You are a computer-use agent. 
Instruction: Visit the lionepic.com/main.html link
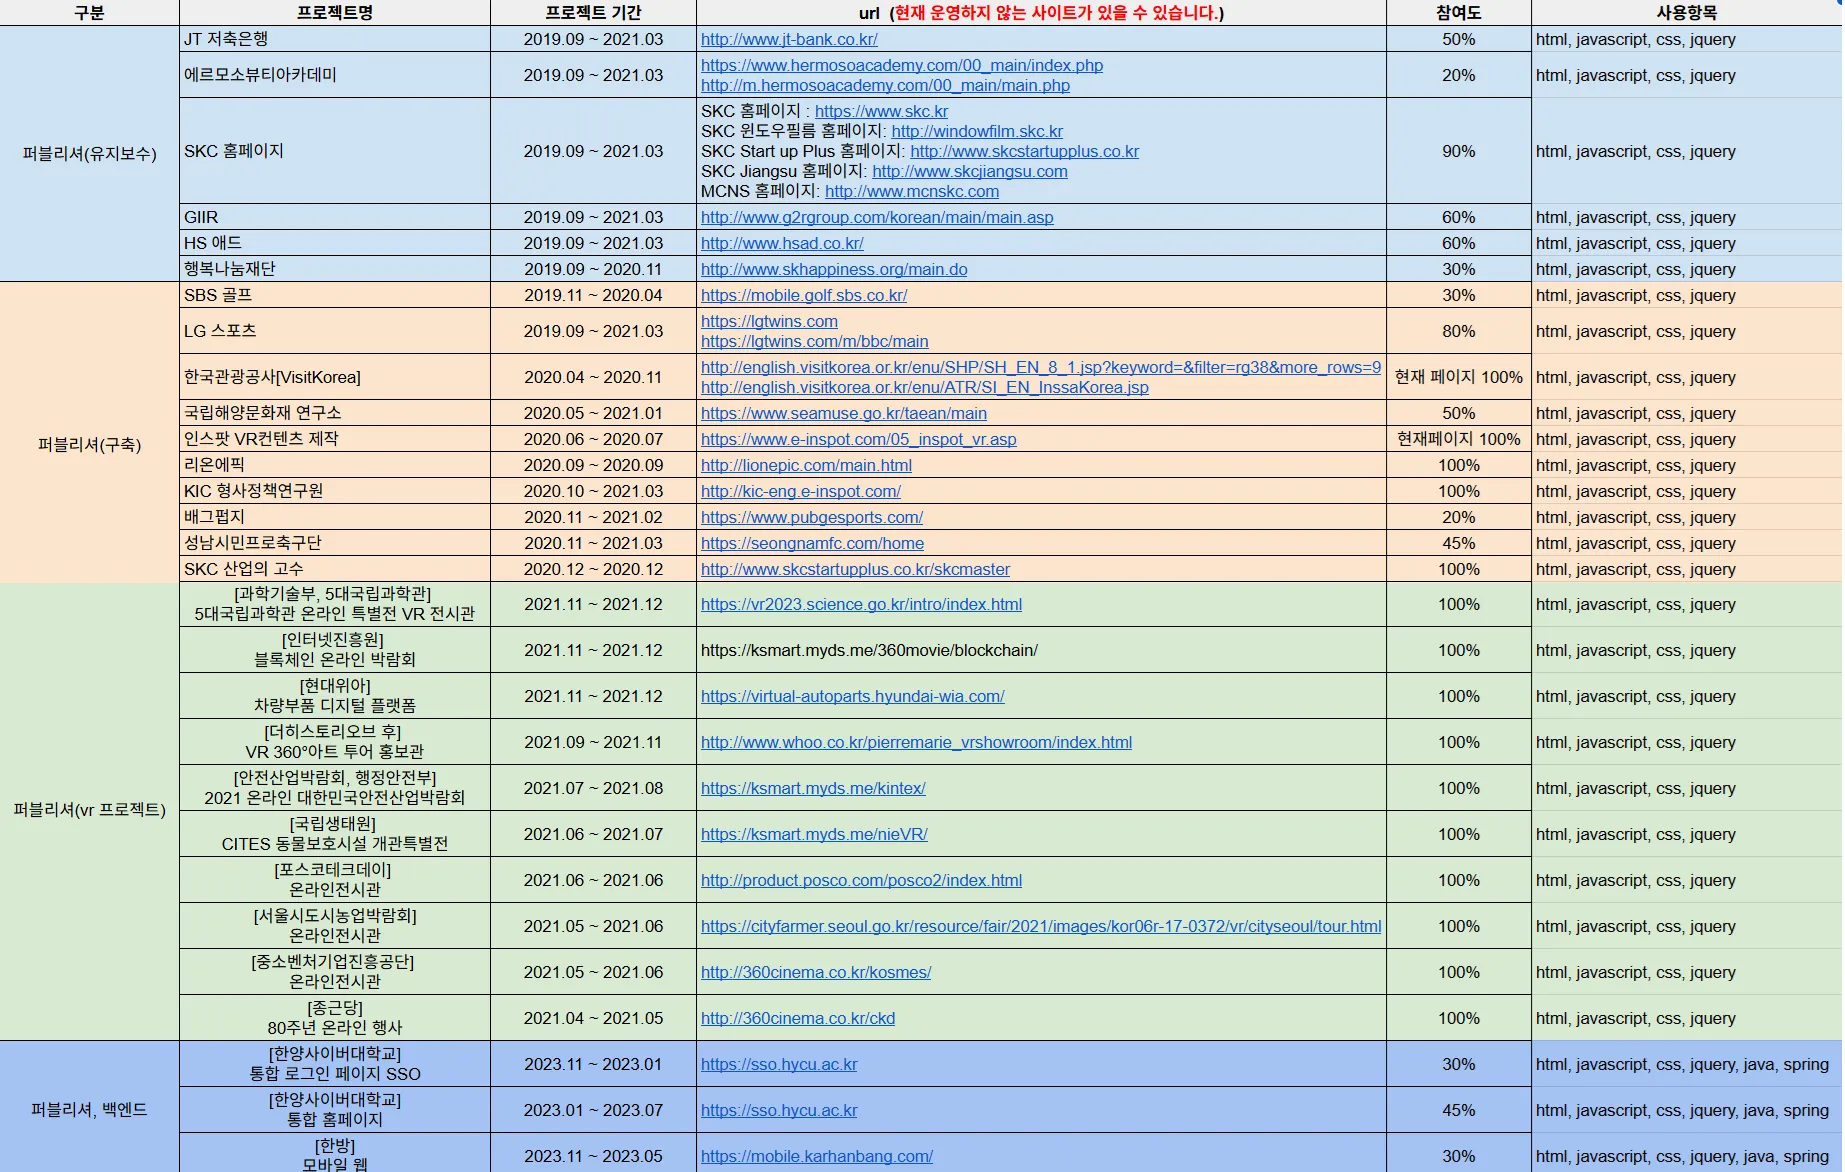[806, 466]
